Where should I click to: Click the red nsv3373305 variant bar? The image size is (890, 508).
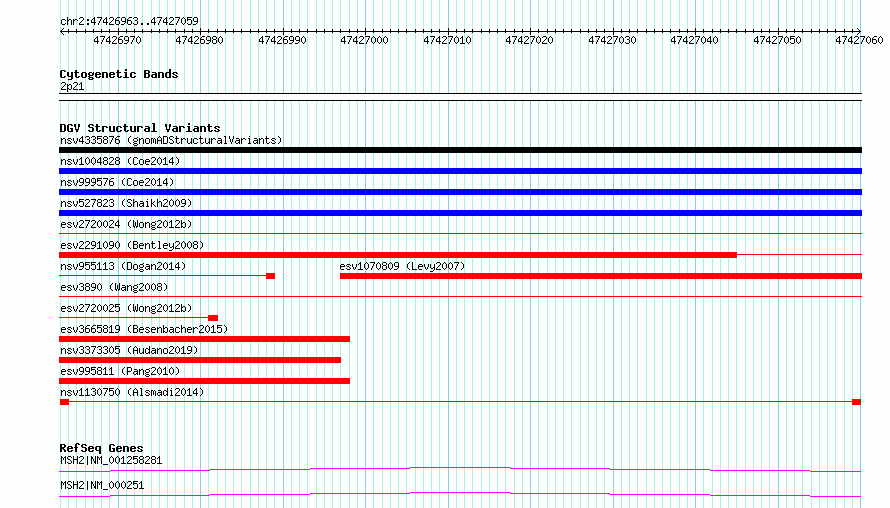[200, 360]
